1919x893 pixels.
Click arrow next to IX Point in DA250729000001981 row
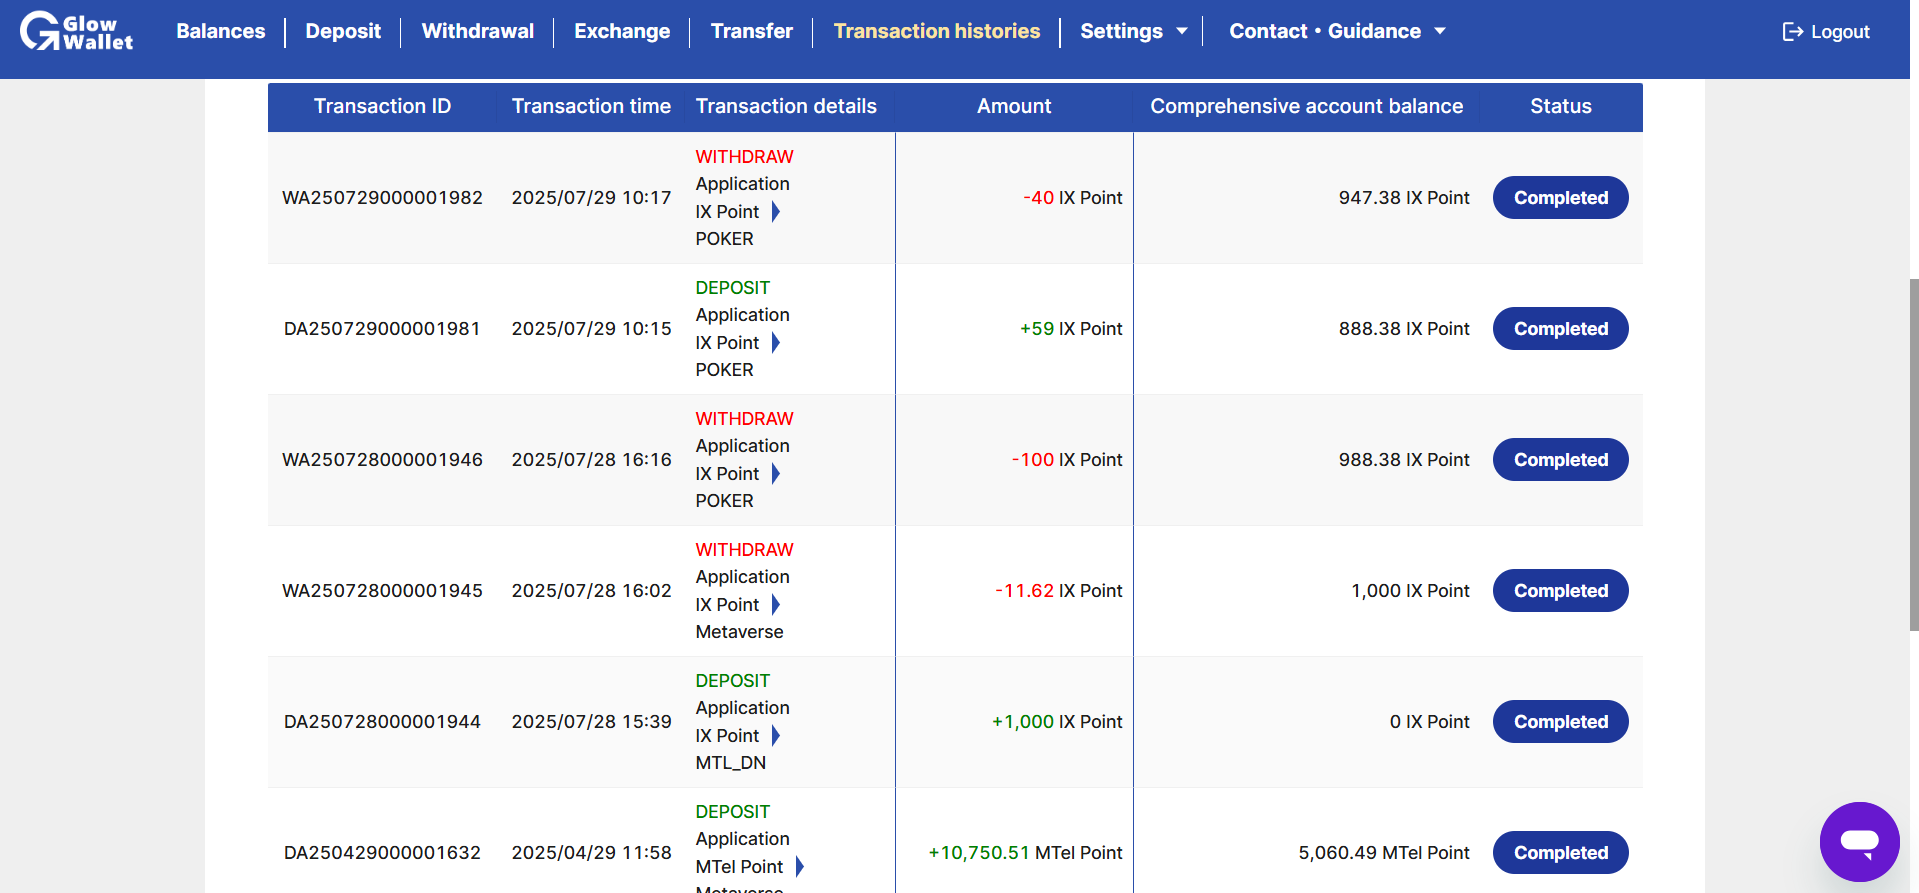pyautogui.click(x=776, y=343)
